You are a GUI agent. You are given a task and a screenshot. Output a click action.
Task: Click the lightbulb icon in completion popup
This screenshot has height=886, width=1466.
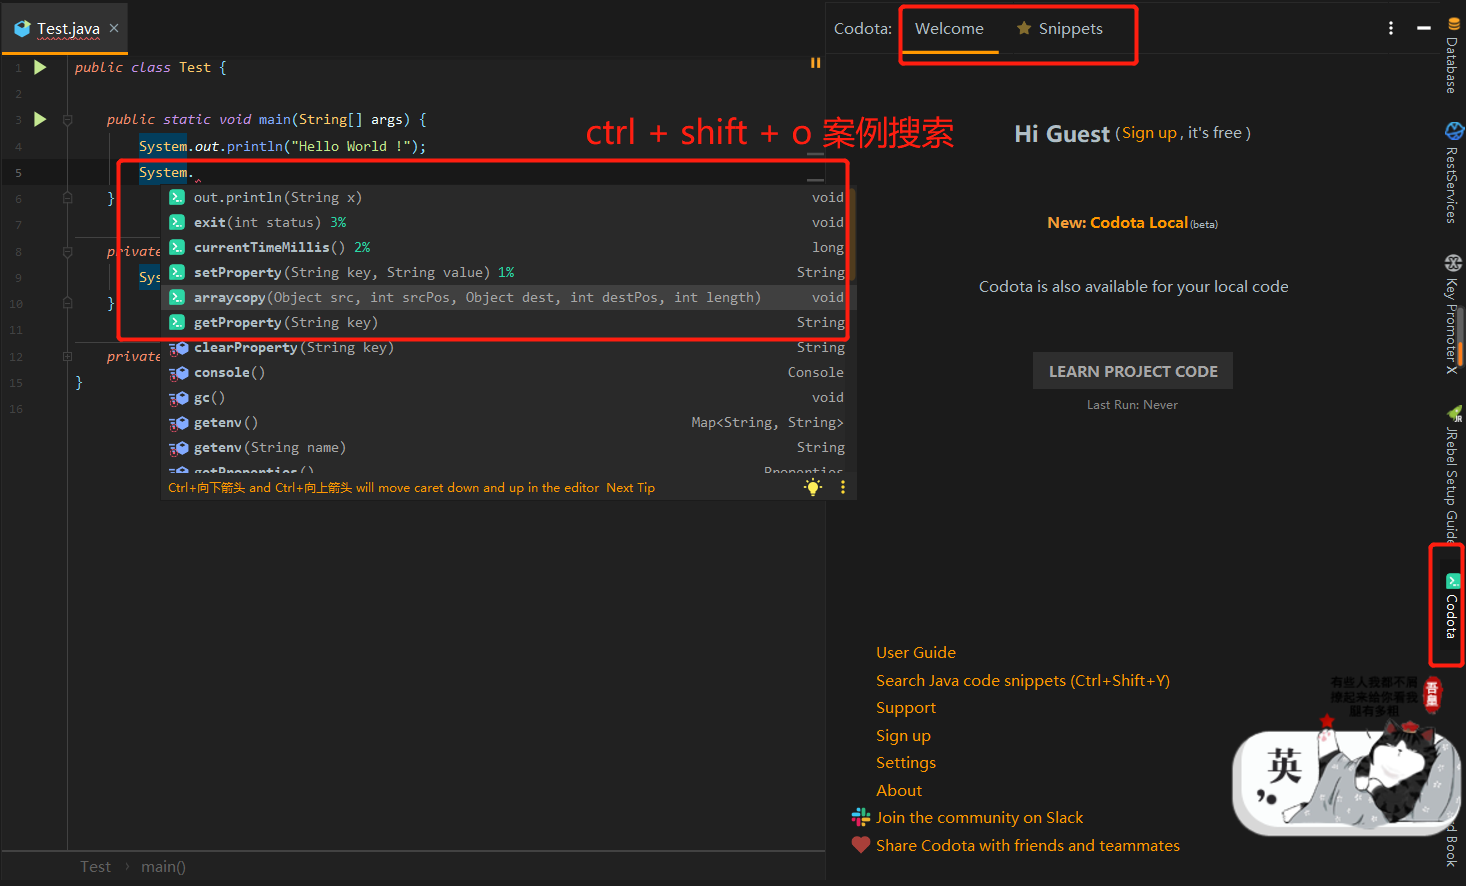[x=813, y=487]
